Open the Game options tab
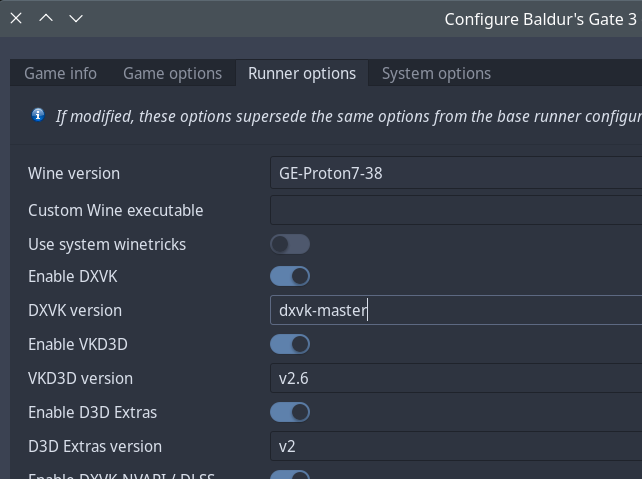The image size is (642, 479). (172, 73)
